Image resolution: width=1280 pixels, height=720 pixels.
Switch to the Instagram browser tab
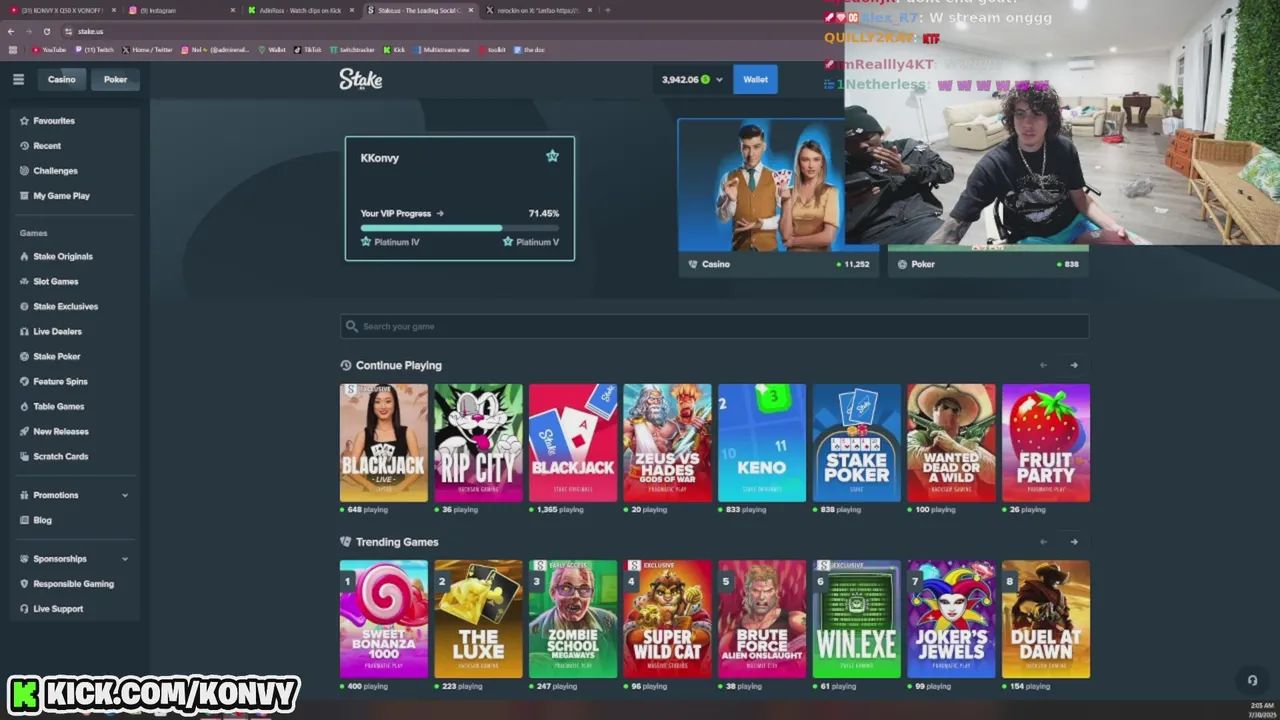[x=180, y=10]
